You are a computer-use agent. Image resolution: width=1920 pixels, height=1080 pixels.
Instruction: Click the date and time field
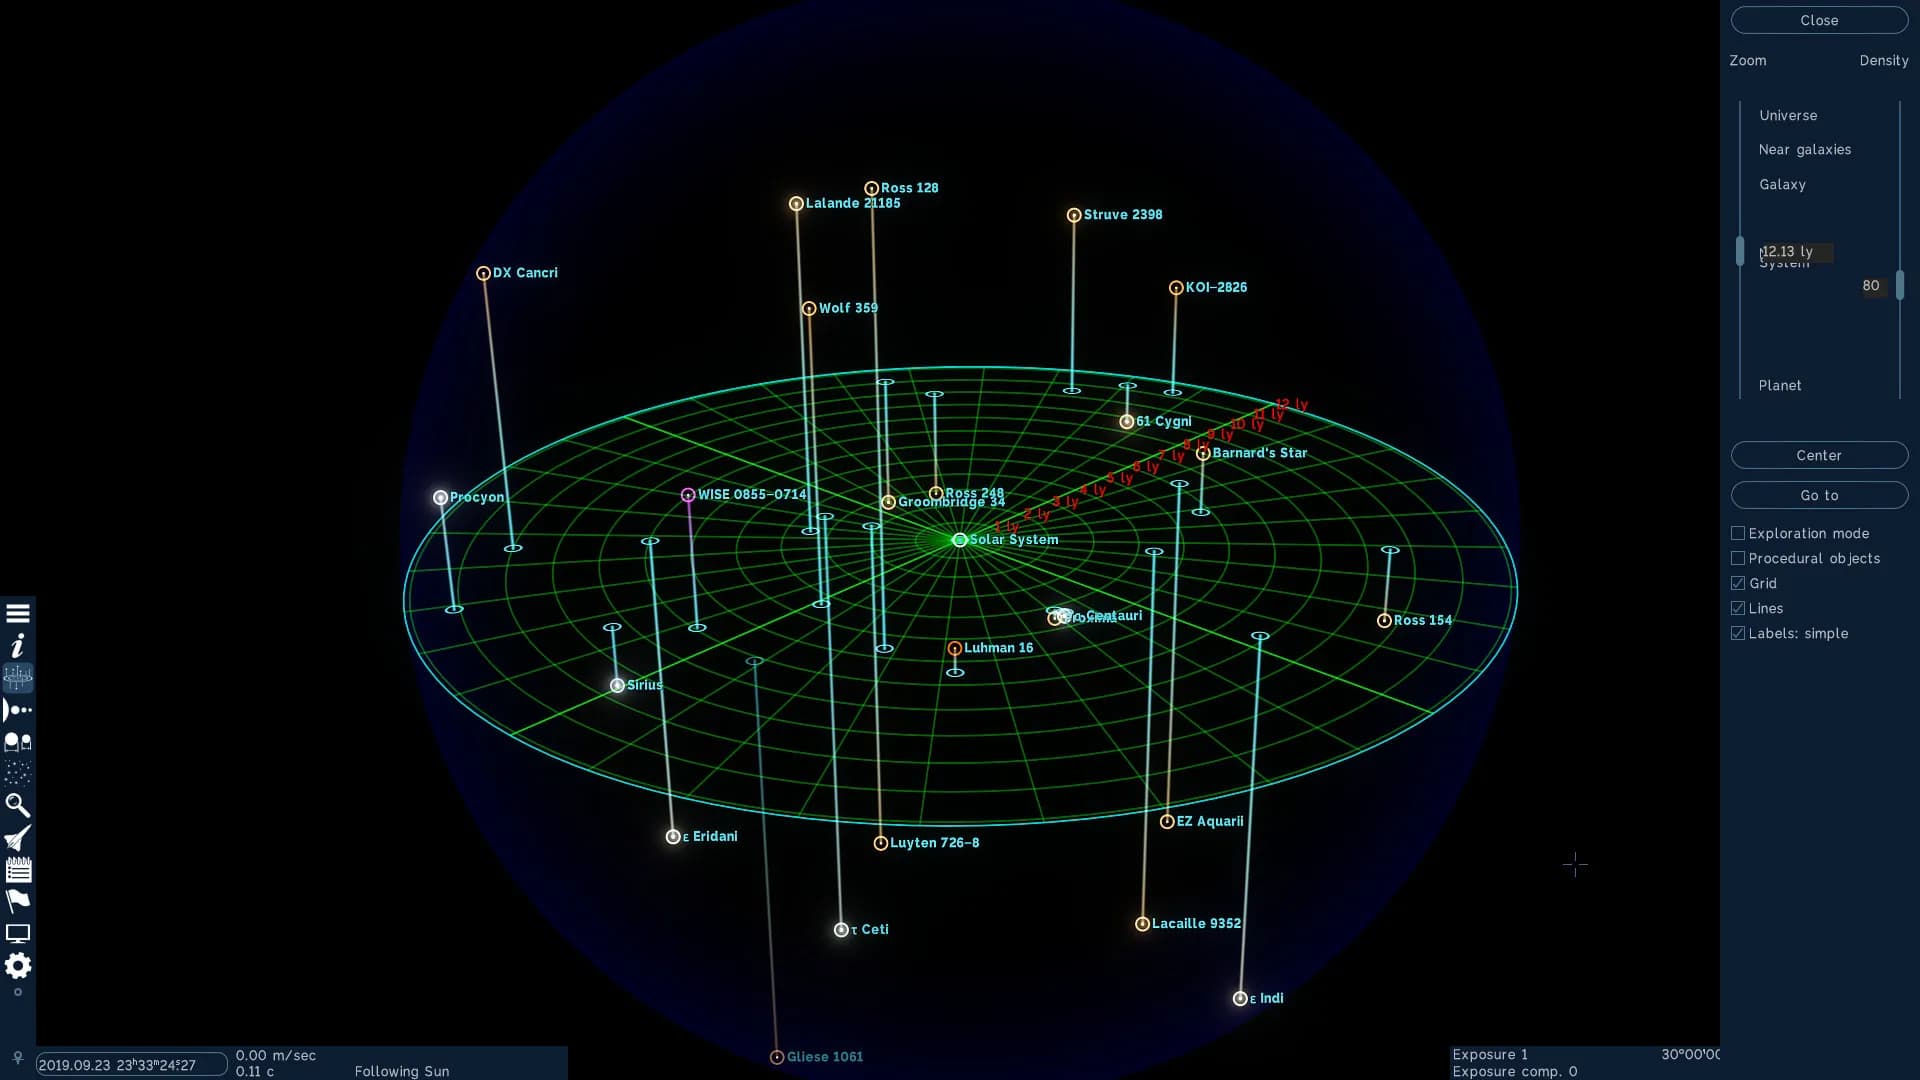[131, 1064]
